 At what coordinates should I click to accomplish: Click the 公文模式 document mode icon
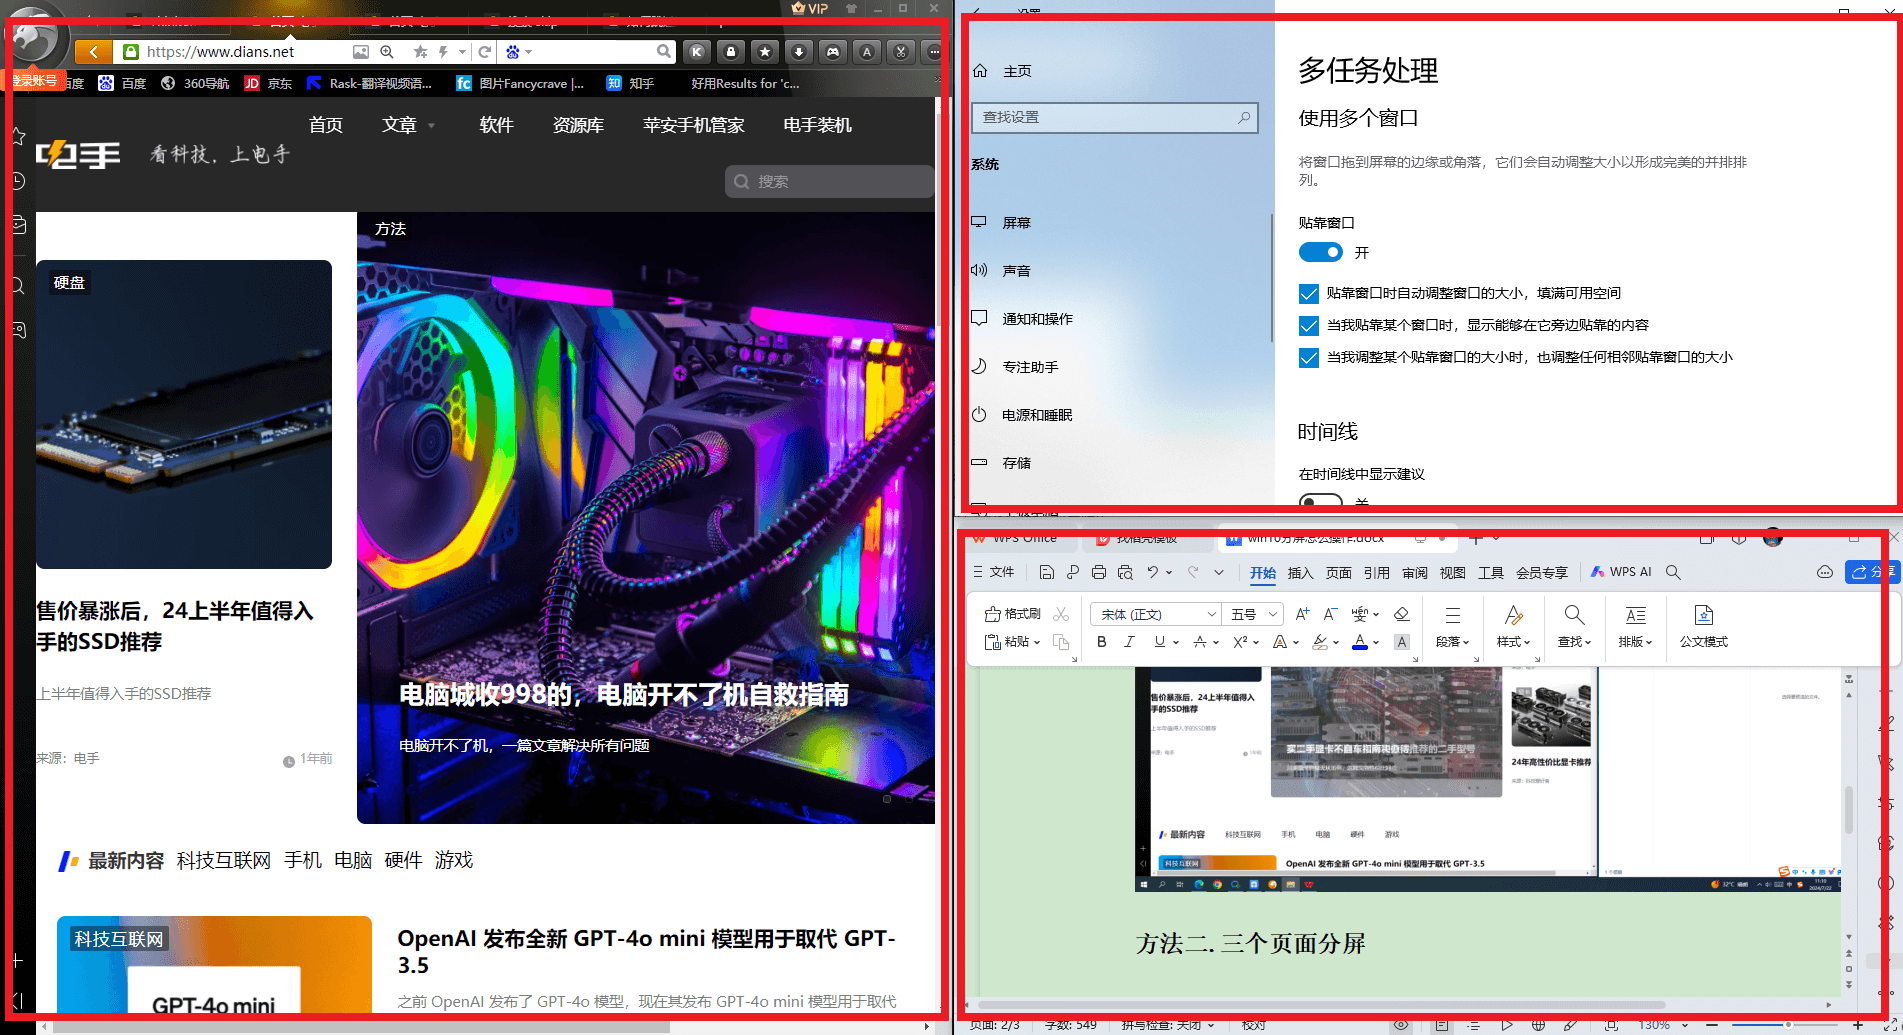1704,625
